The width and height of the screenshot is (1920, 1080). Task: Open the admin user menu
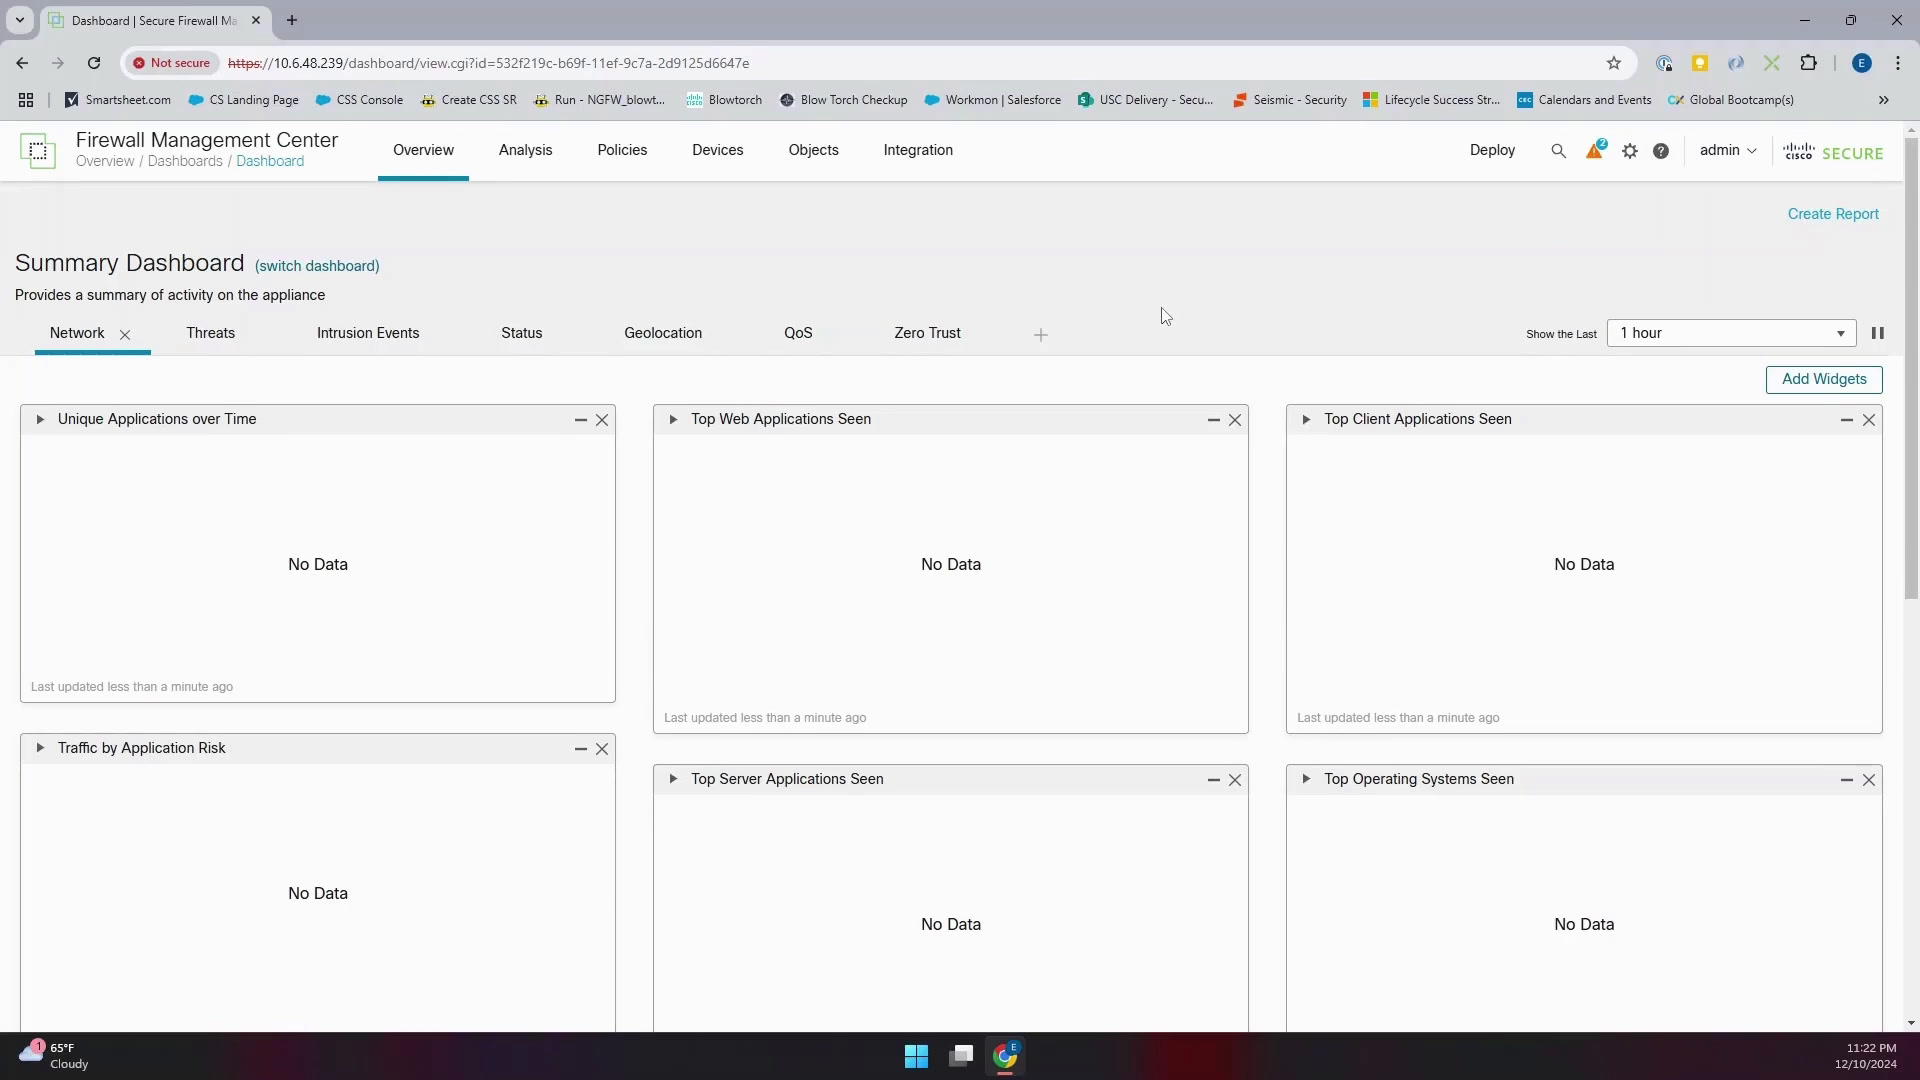[x=1728, y=150]
